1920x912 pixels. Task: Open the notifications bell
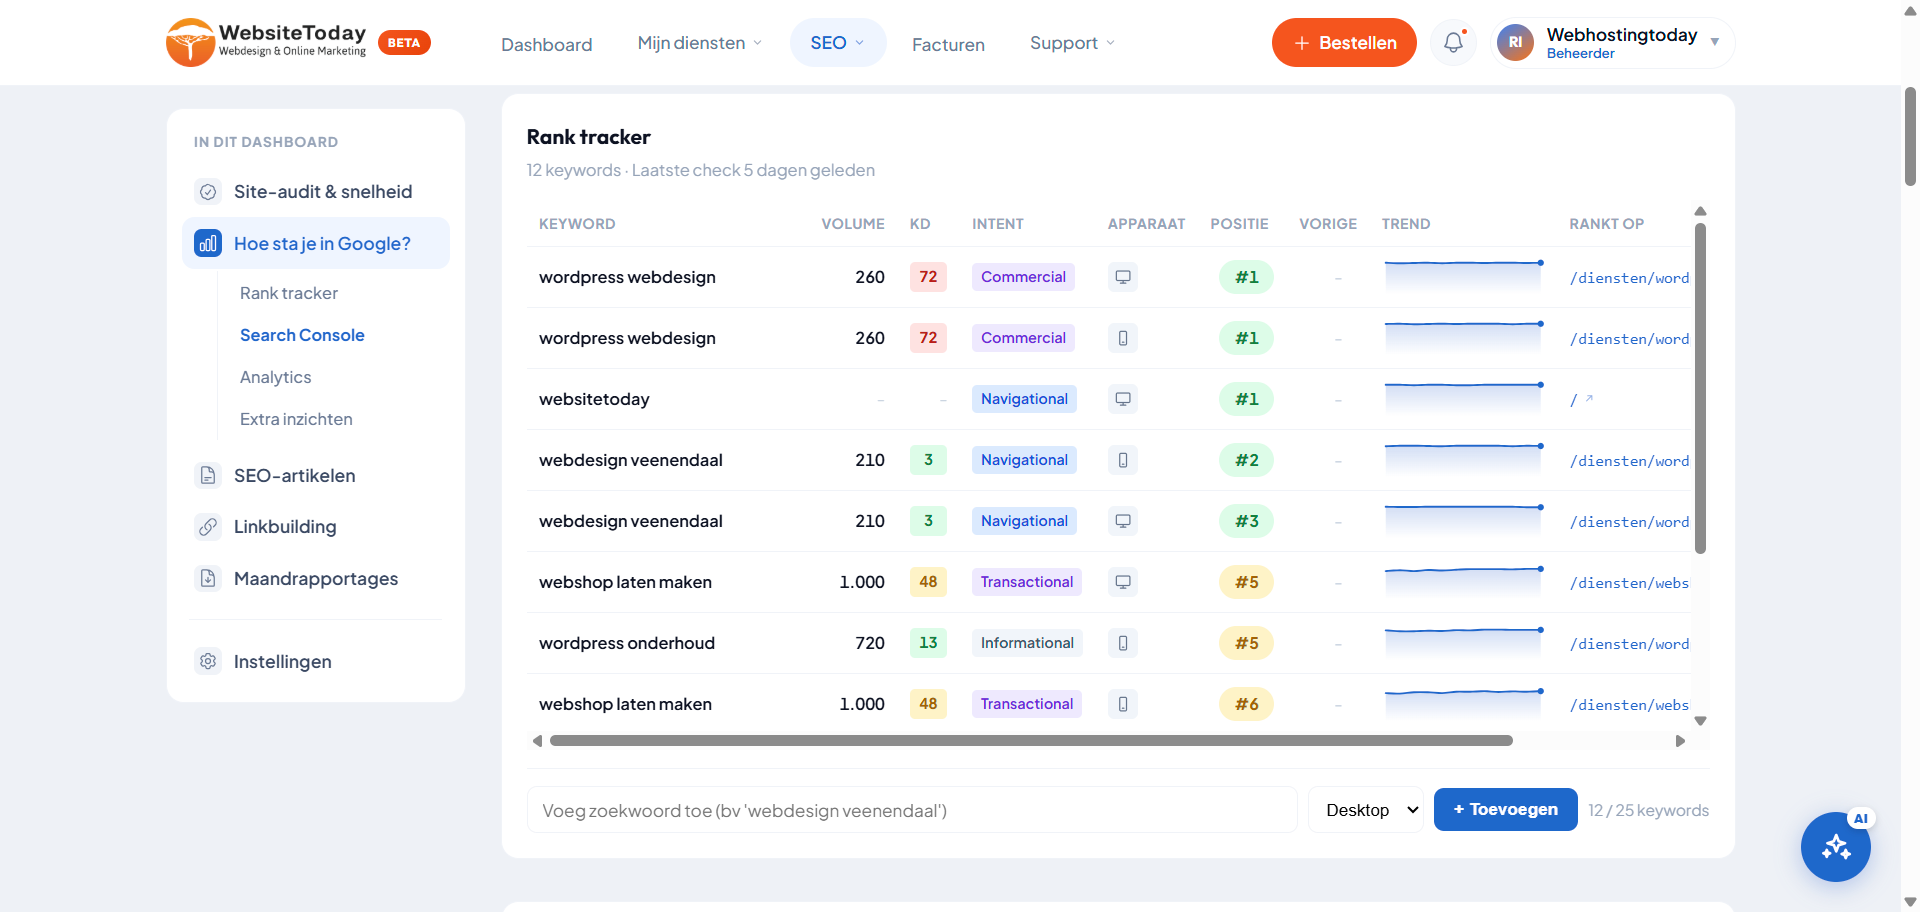(x=1453, y=43)
